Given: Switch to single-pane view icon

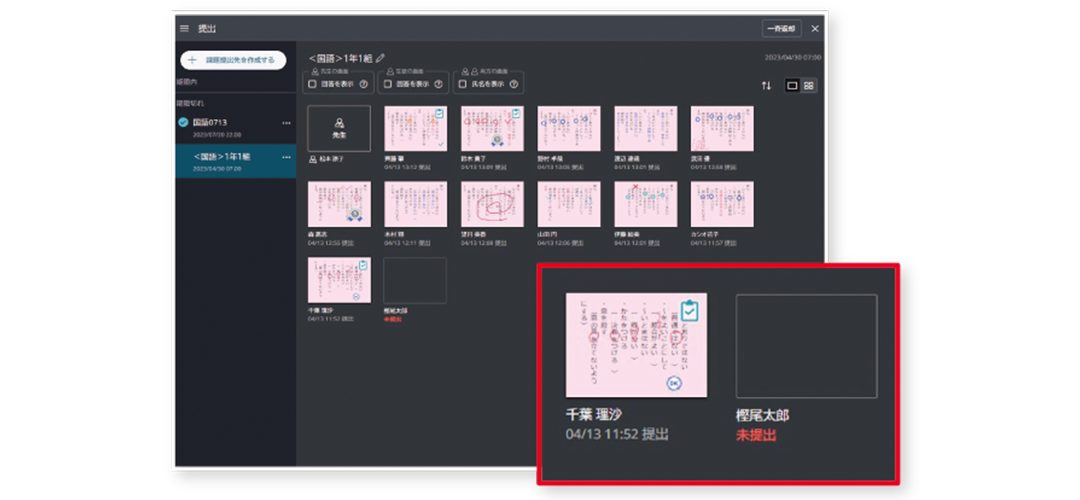Looking at the screenshot, I should (792, 86).
